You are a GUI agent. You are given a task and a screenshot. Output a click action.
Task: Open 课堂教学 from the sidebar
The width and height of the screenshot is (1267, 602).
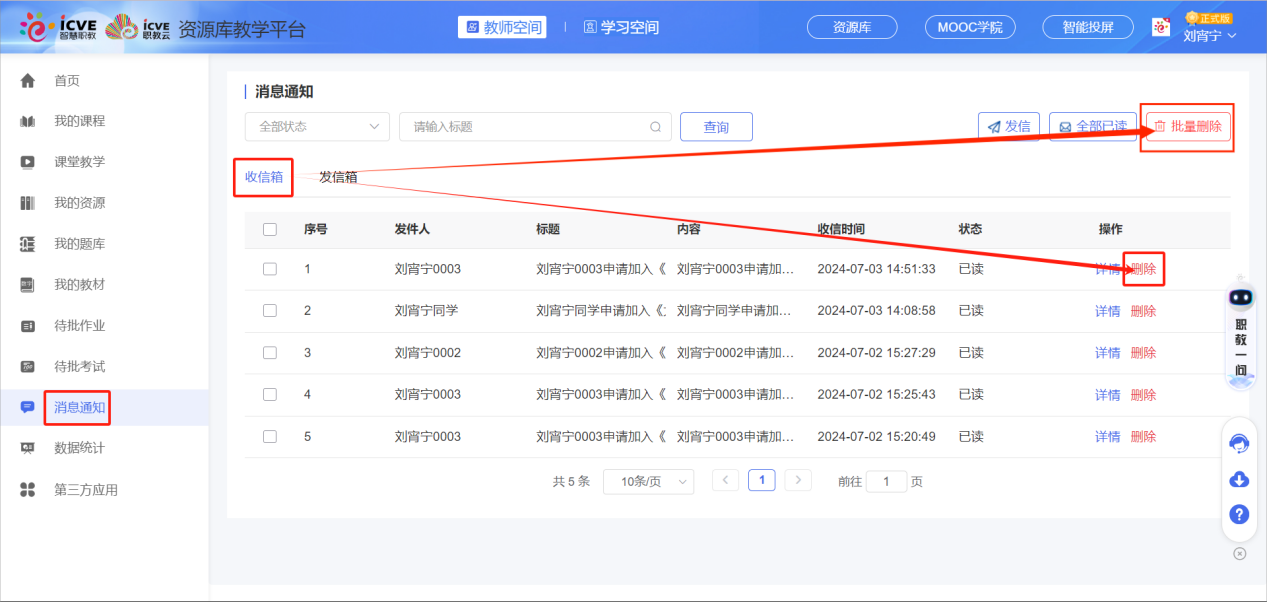click(78, 161)
